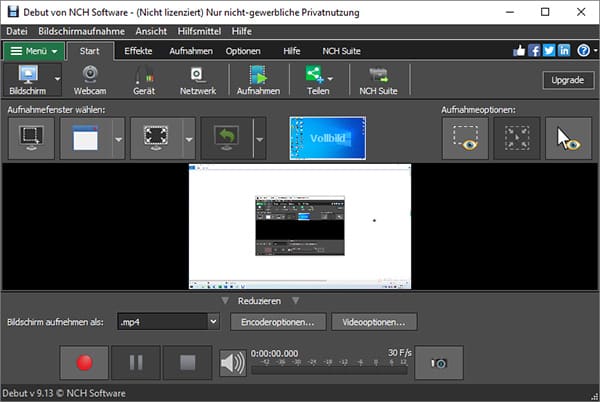Select the Vollbild thumbnail

click(x=328, y=138)
